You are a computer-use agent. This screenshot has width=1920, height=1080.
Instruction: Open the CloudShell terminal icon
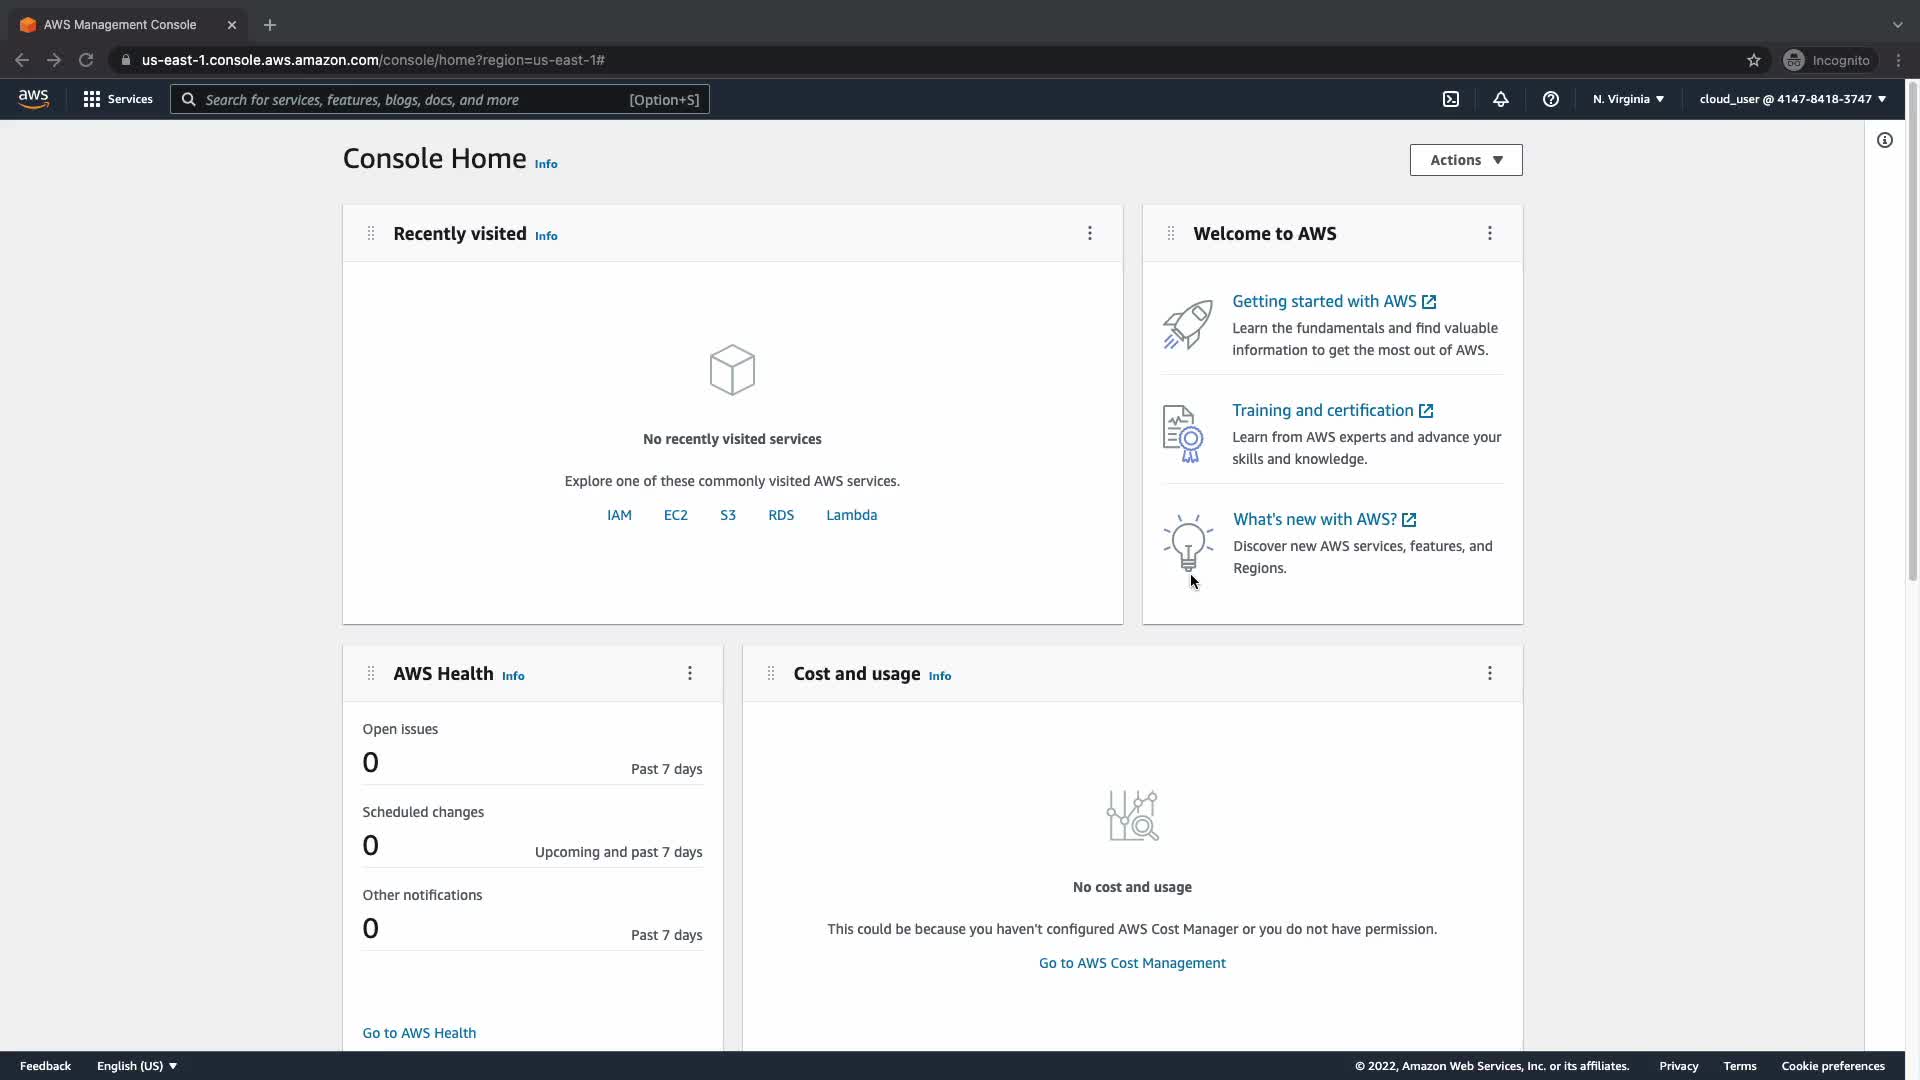click(1451, 99)
